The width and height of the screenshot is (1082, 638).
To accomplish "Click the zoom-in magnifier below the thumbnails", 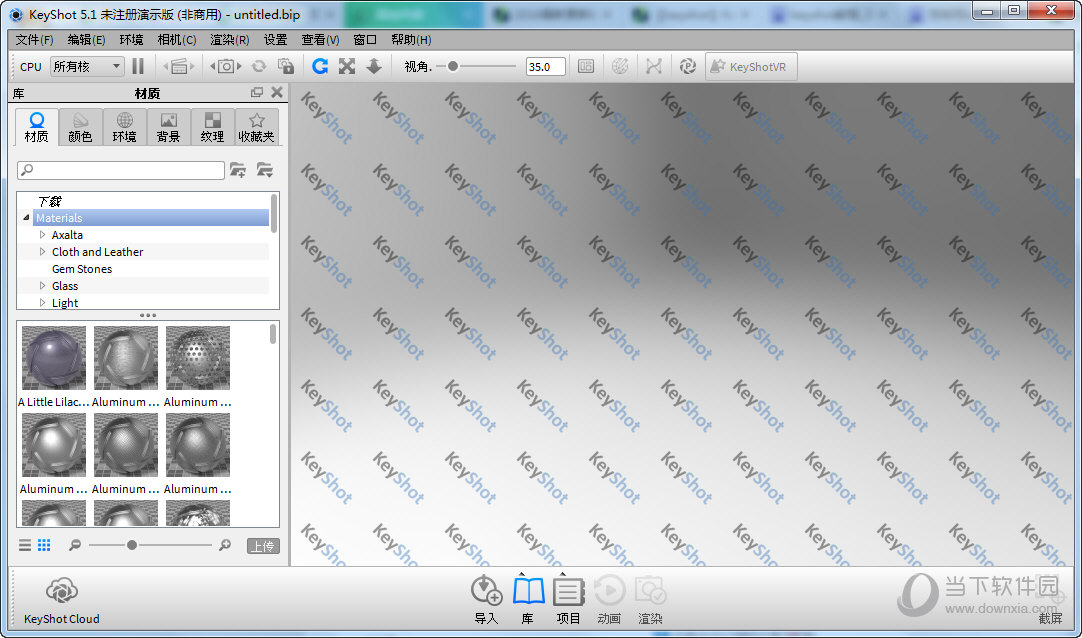I will click(x=225, y=545).
